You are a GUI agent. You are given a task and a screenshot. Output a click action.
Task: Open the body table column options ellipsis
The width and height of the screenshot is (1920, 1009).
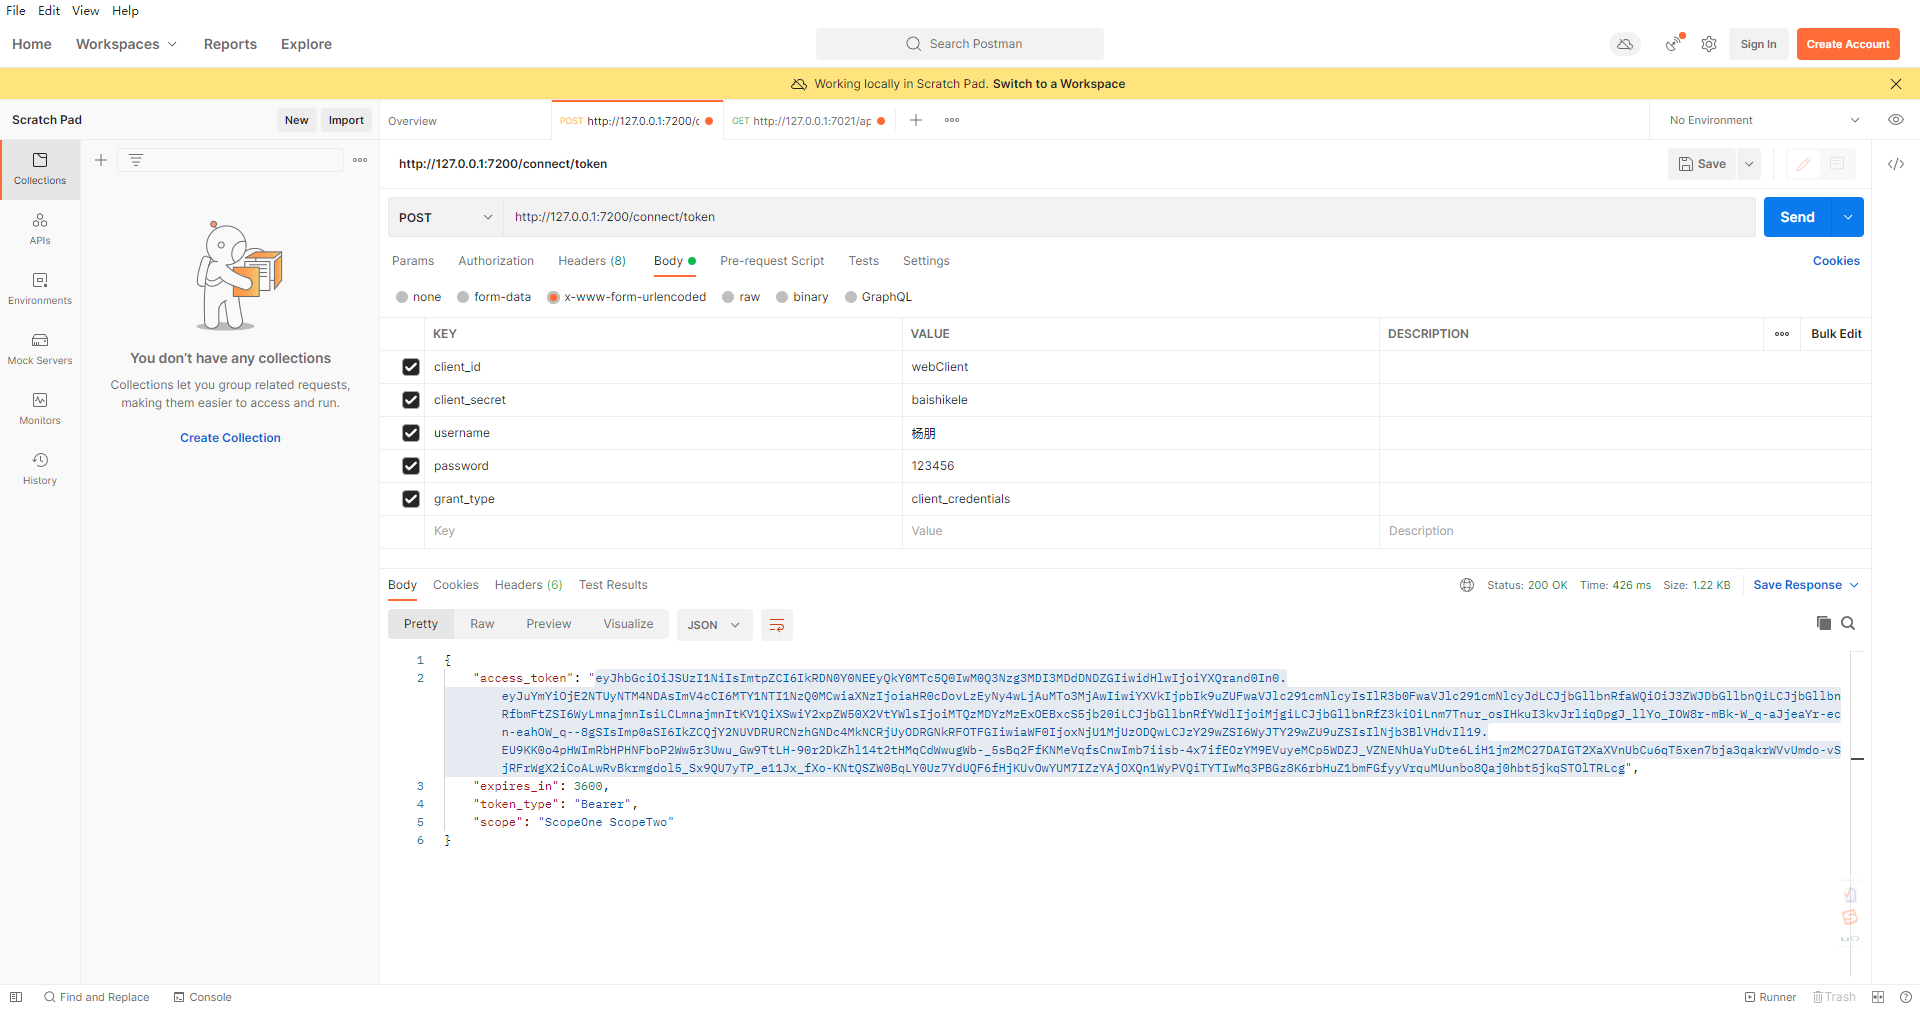pyautogui.click(x=1782, y=334)
